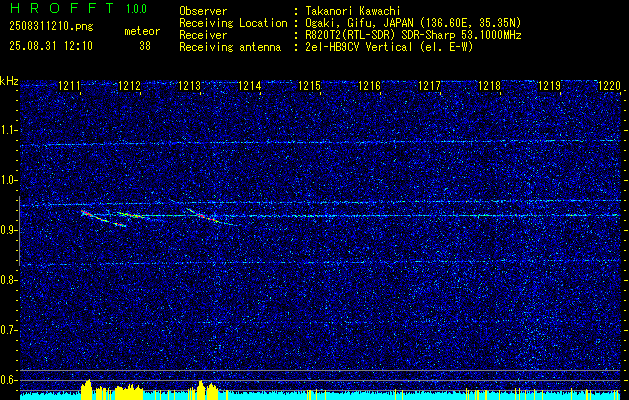Click the kHz axis unit label
This screenshot has width=629, height=400.
tap(9, 81)
